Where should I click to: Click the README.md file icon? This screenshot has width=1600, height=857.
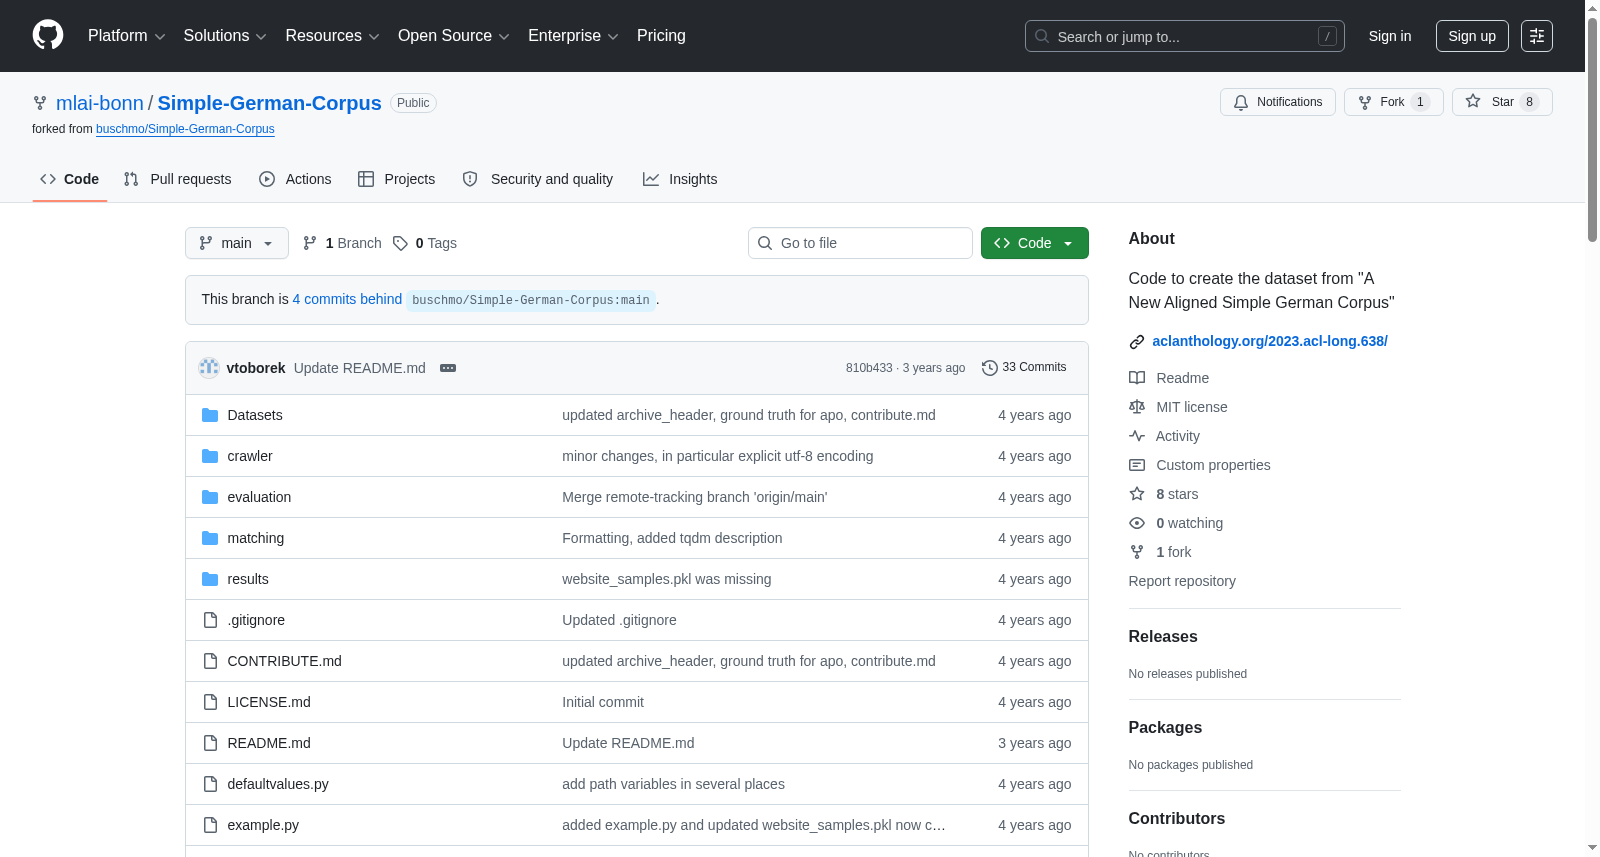(x=210, y=743)
